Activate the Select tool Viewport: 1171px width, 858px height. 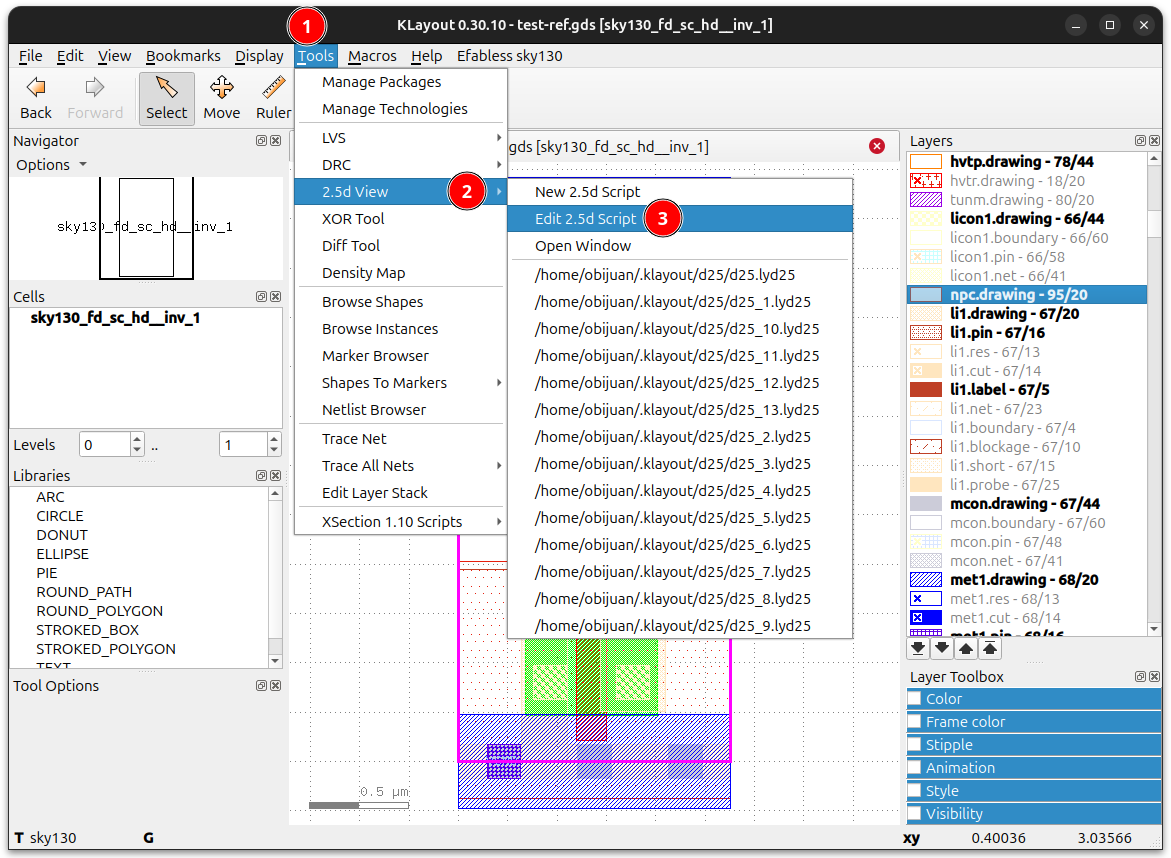click(166, 98)
